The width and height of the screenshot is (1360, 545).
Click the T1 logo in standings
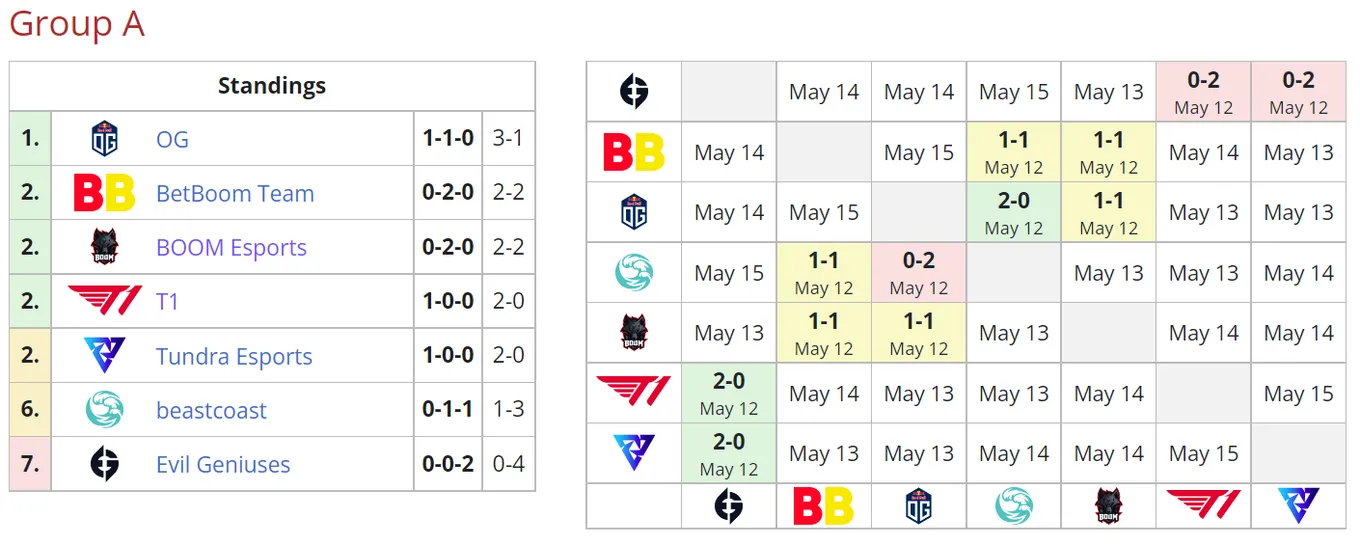click(104, 301)
